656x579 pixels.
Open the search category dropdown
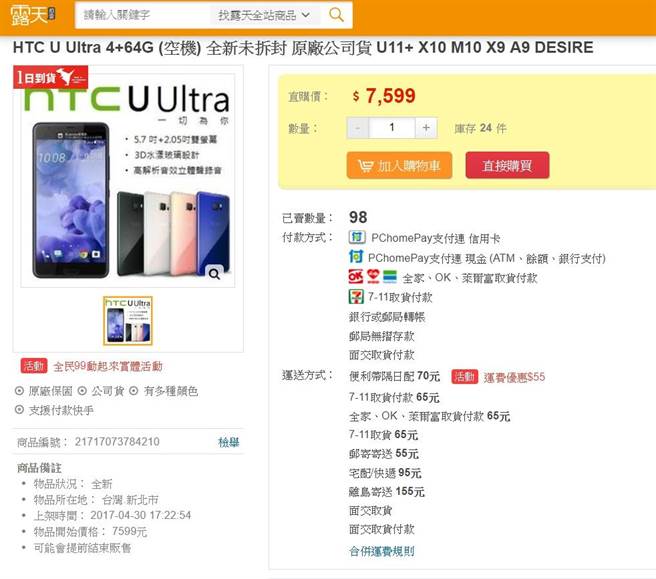tap(264, 15)
